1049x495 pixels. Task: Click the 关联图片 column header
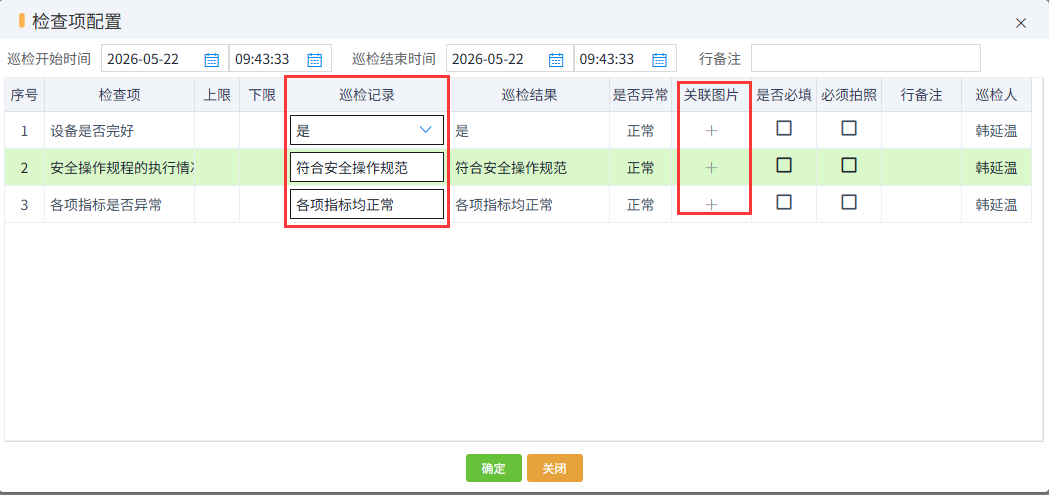point(711,95)
